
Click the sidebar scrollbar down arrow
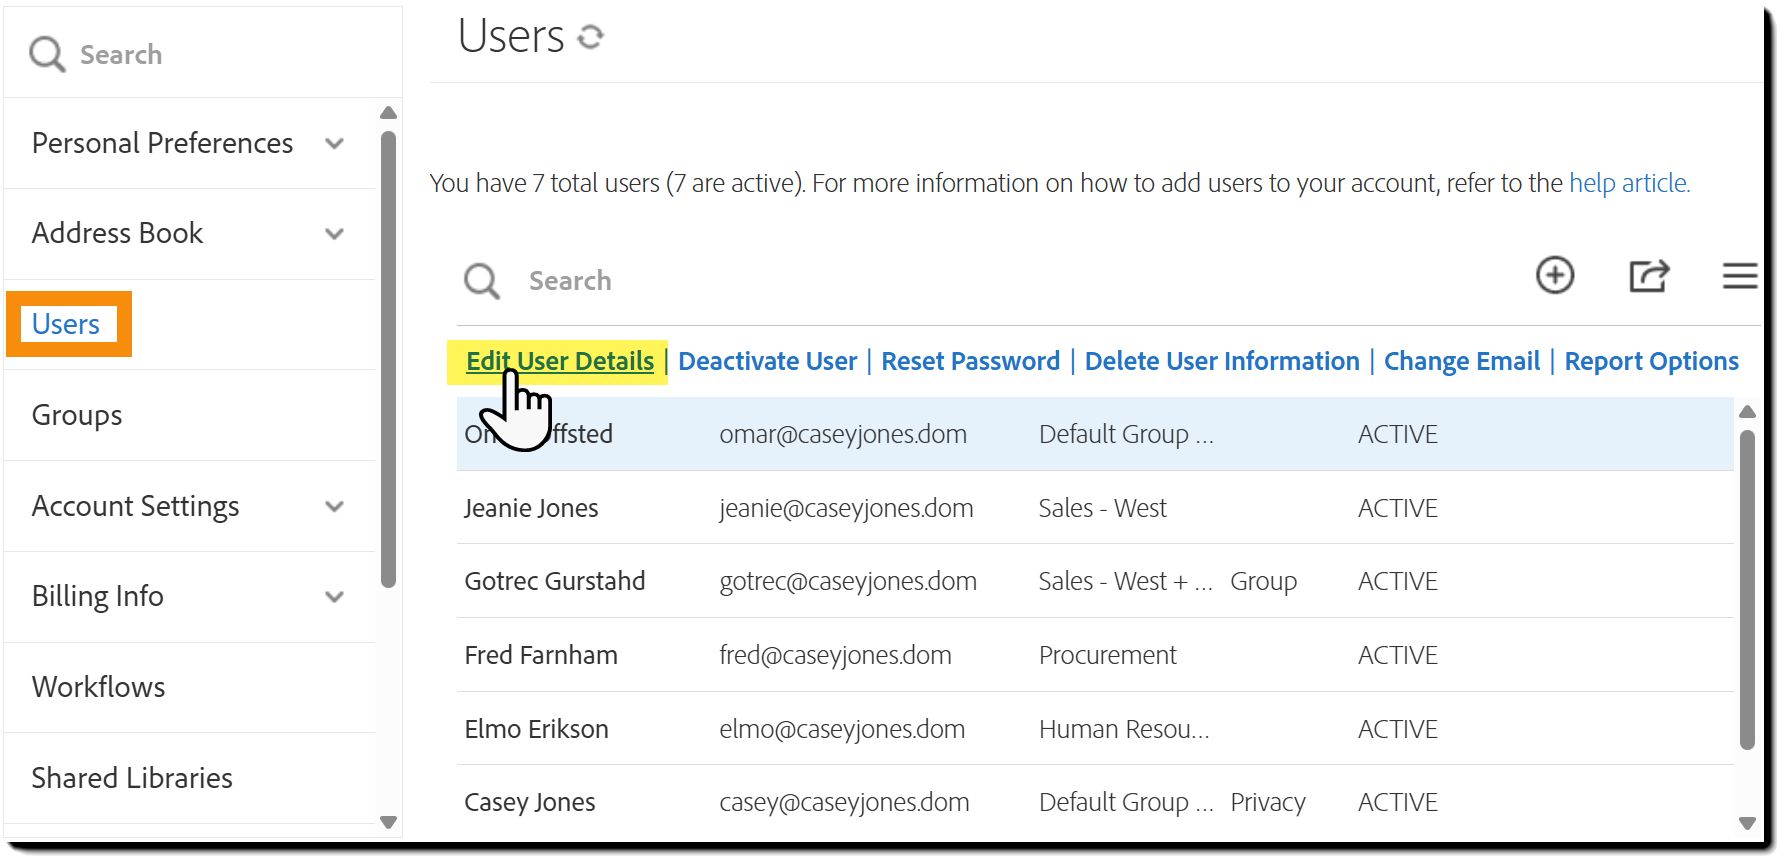point(389,822)
